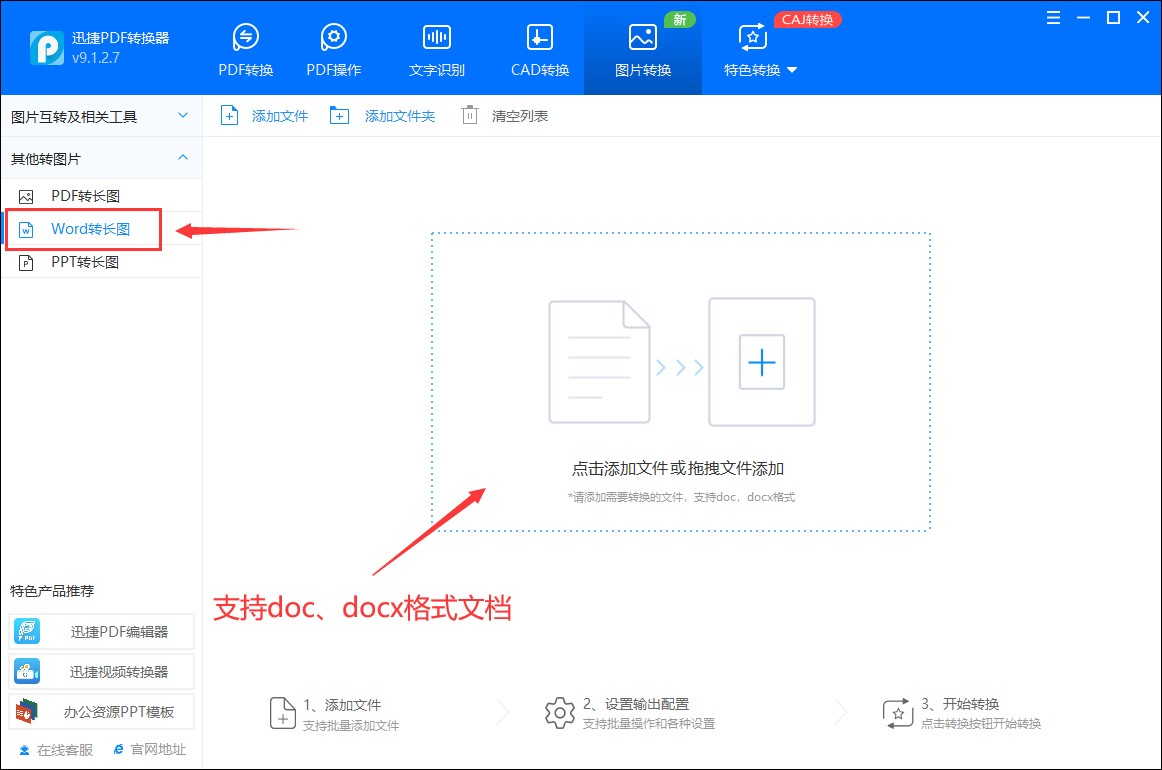This screenshot has height=770, width=1162.
Task: Click 2、设置输出配置 step label
Action: click(x=636, y=704)
